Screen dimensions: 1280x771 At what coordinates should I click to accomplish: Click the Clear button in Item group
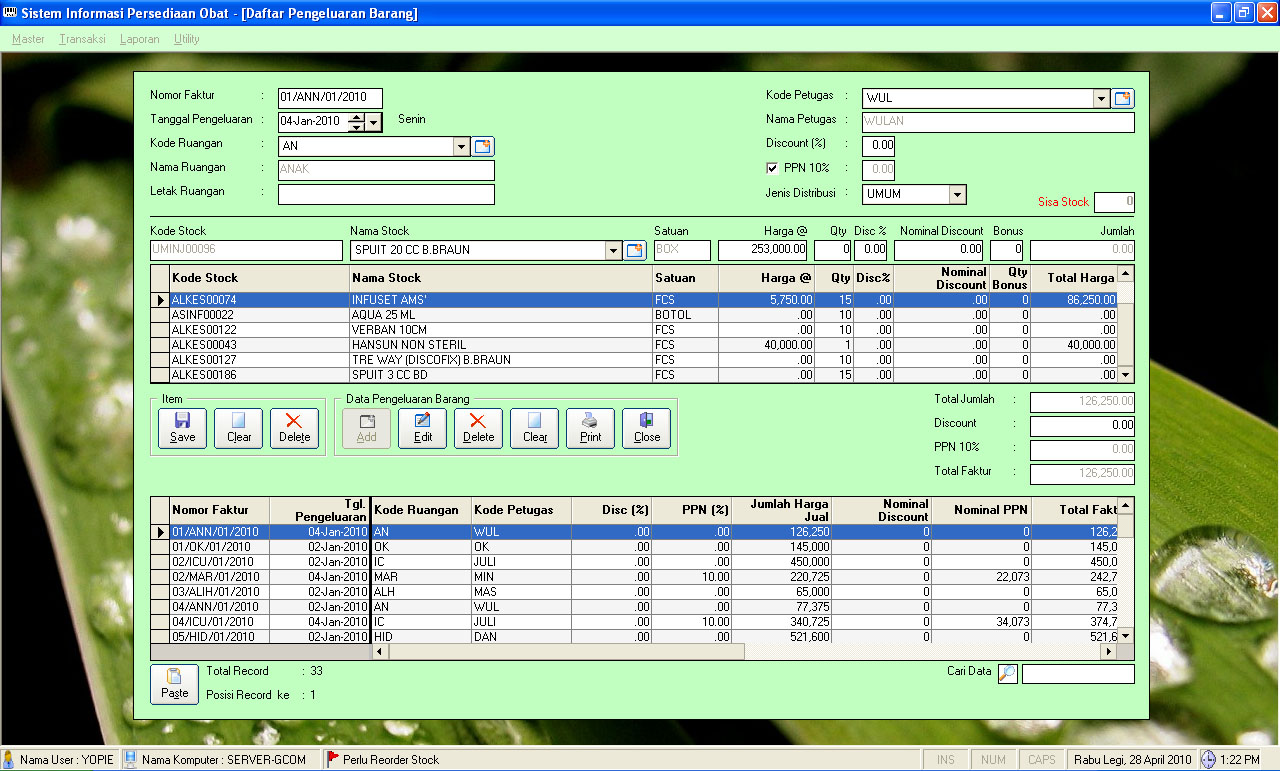click(238, 427)
